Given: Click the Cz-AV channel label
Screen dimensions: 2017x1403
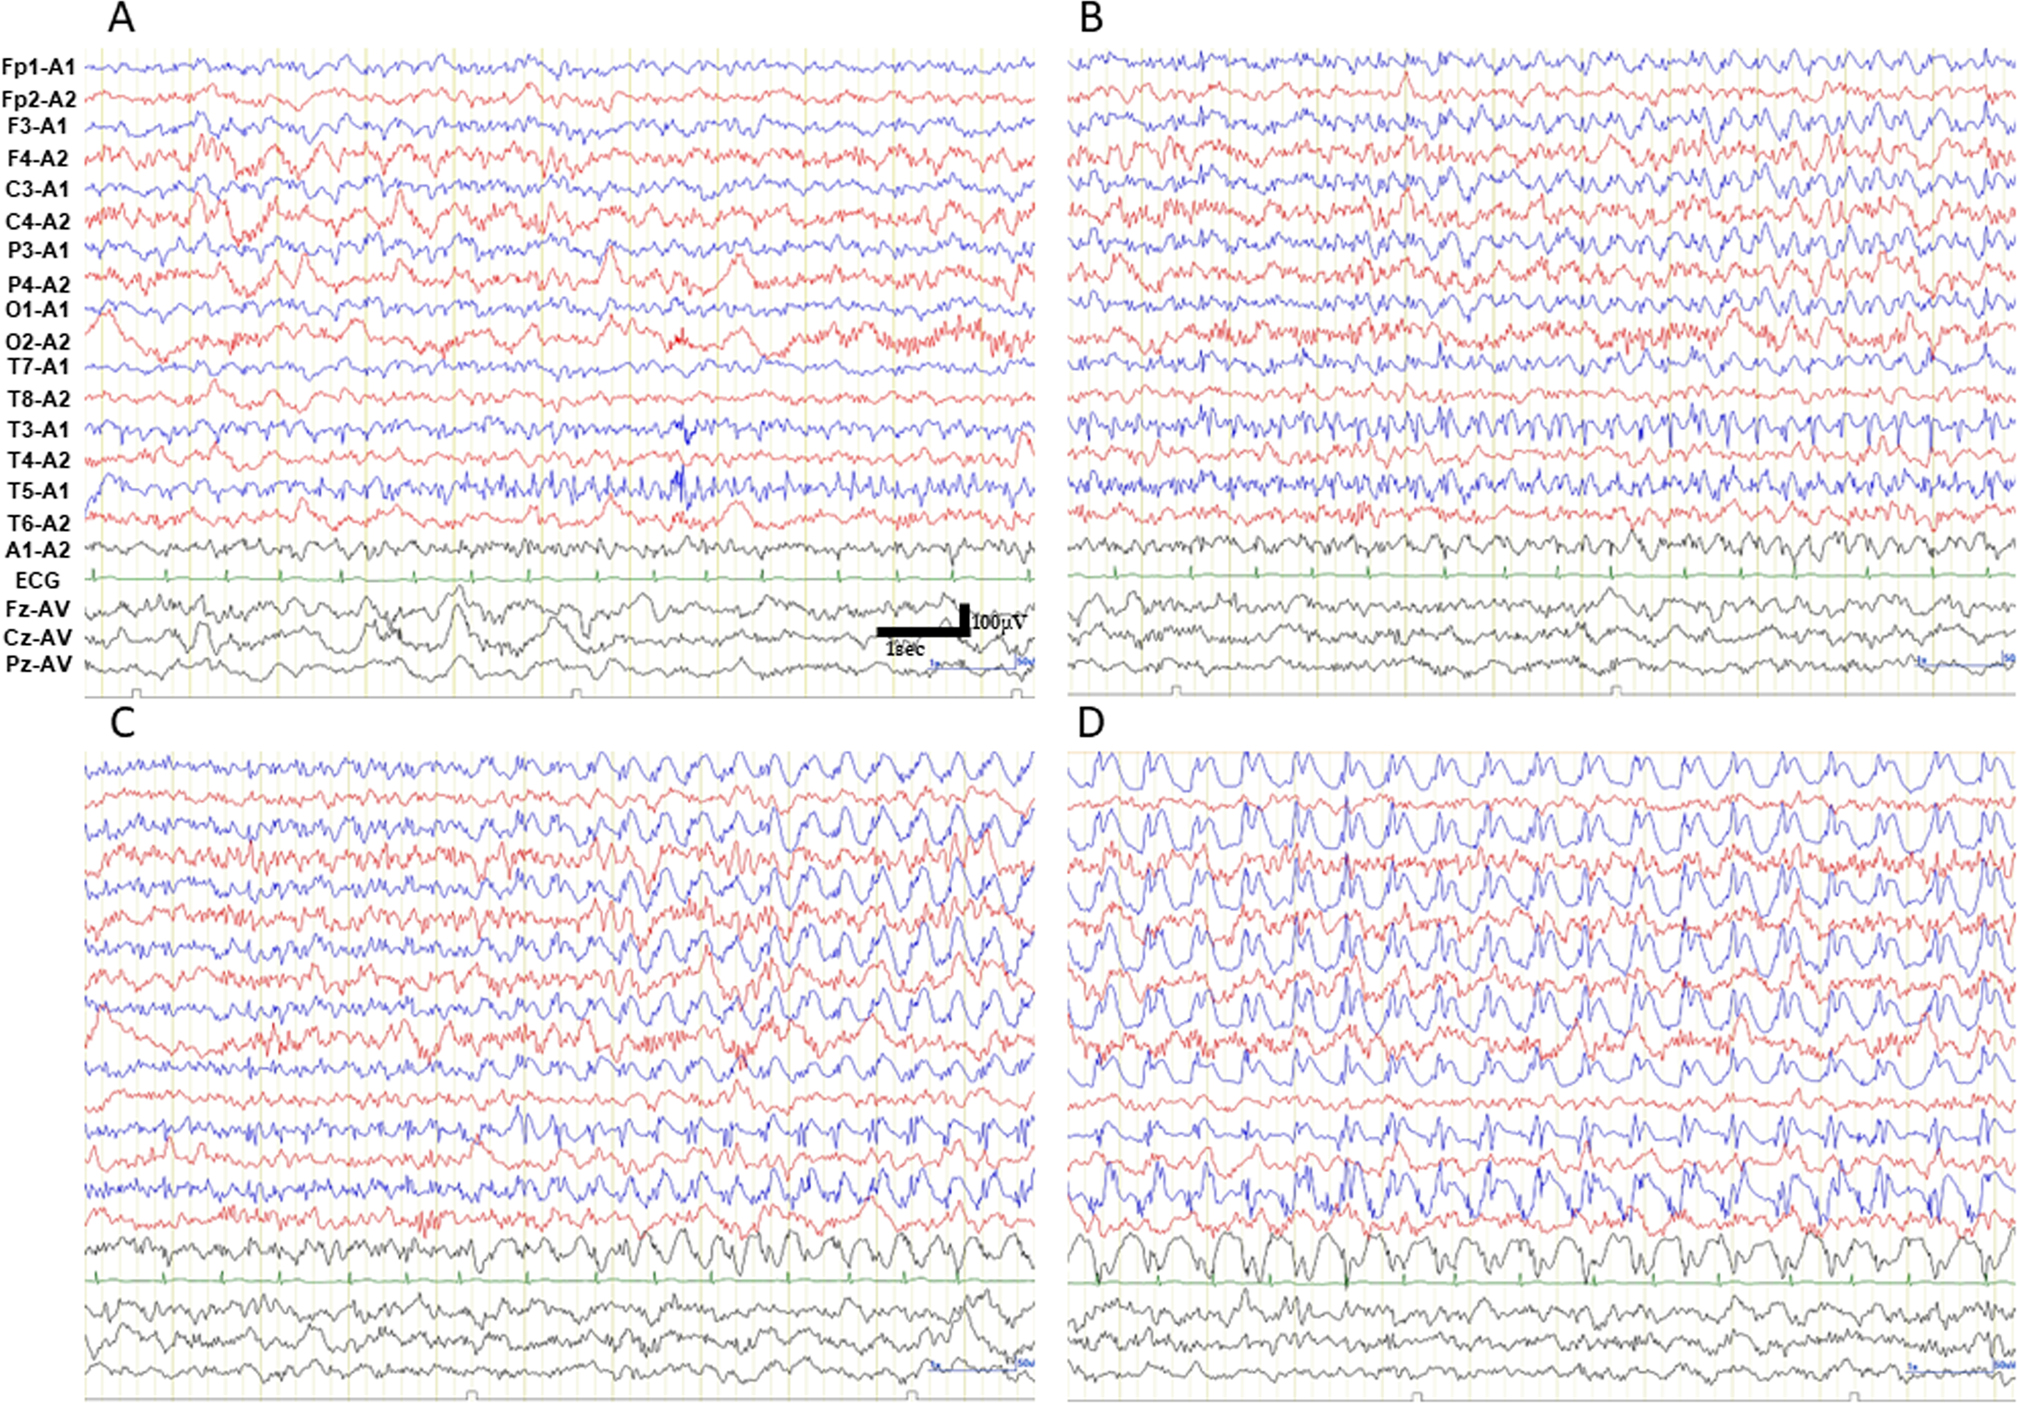Looking at the screenshot, I should coord(38,637).
